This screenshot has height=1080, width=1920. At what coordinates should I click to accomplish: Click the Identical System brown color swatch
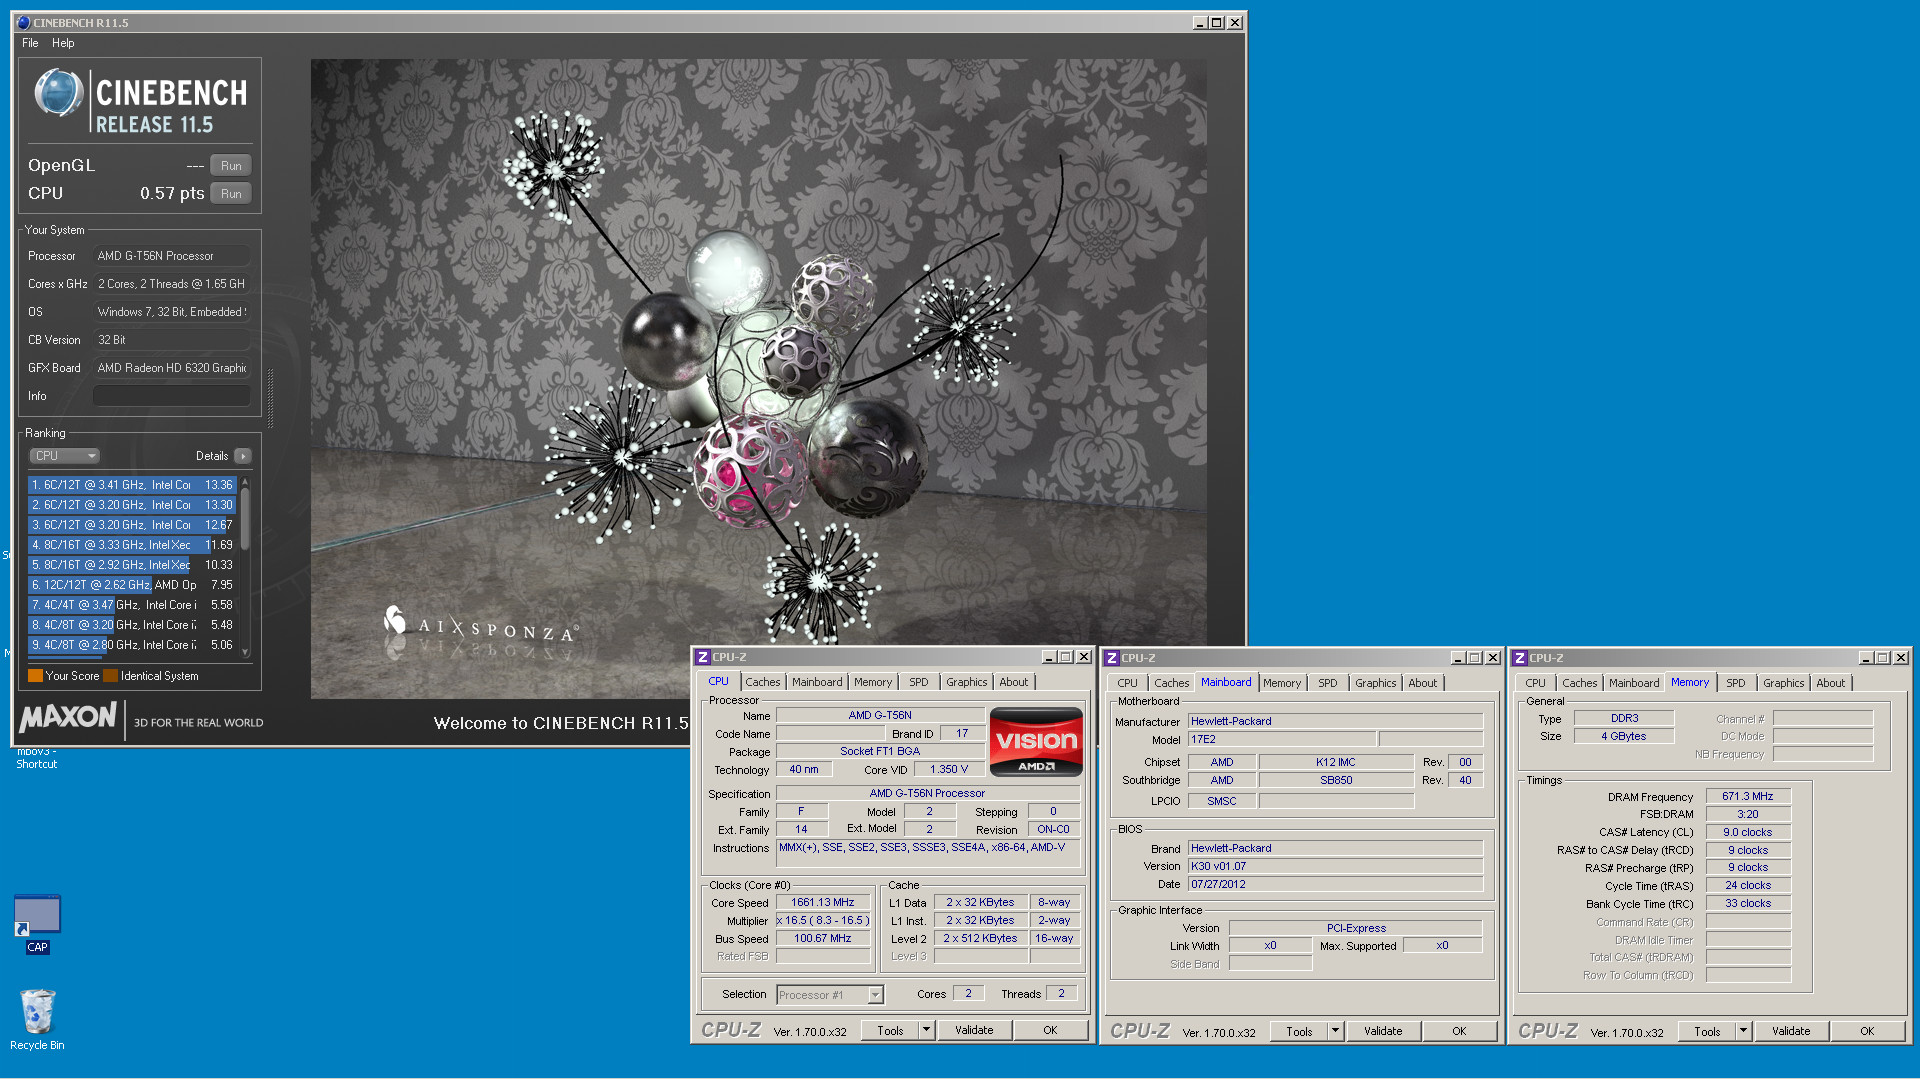point(110,676)
